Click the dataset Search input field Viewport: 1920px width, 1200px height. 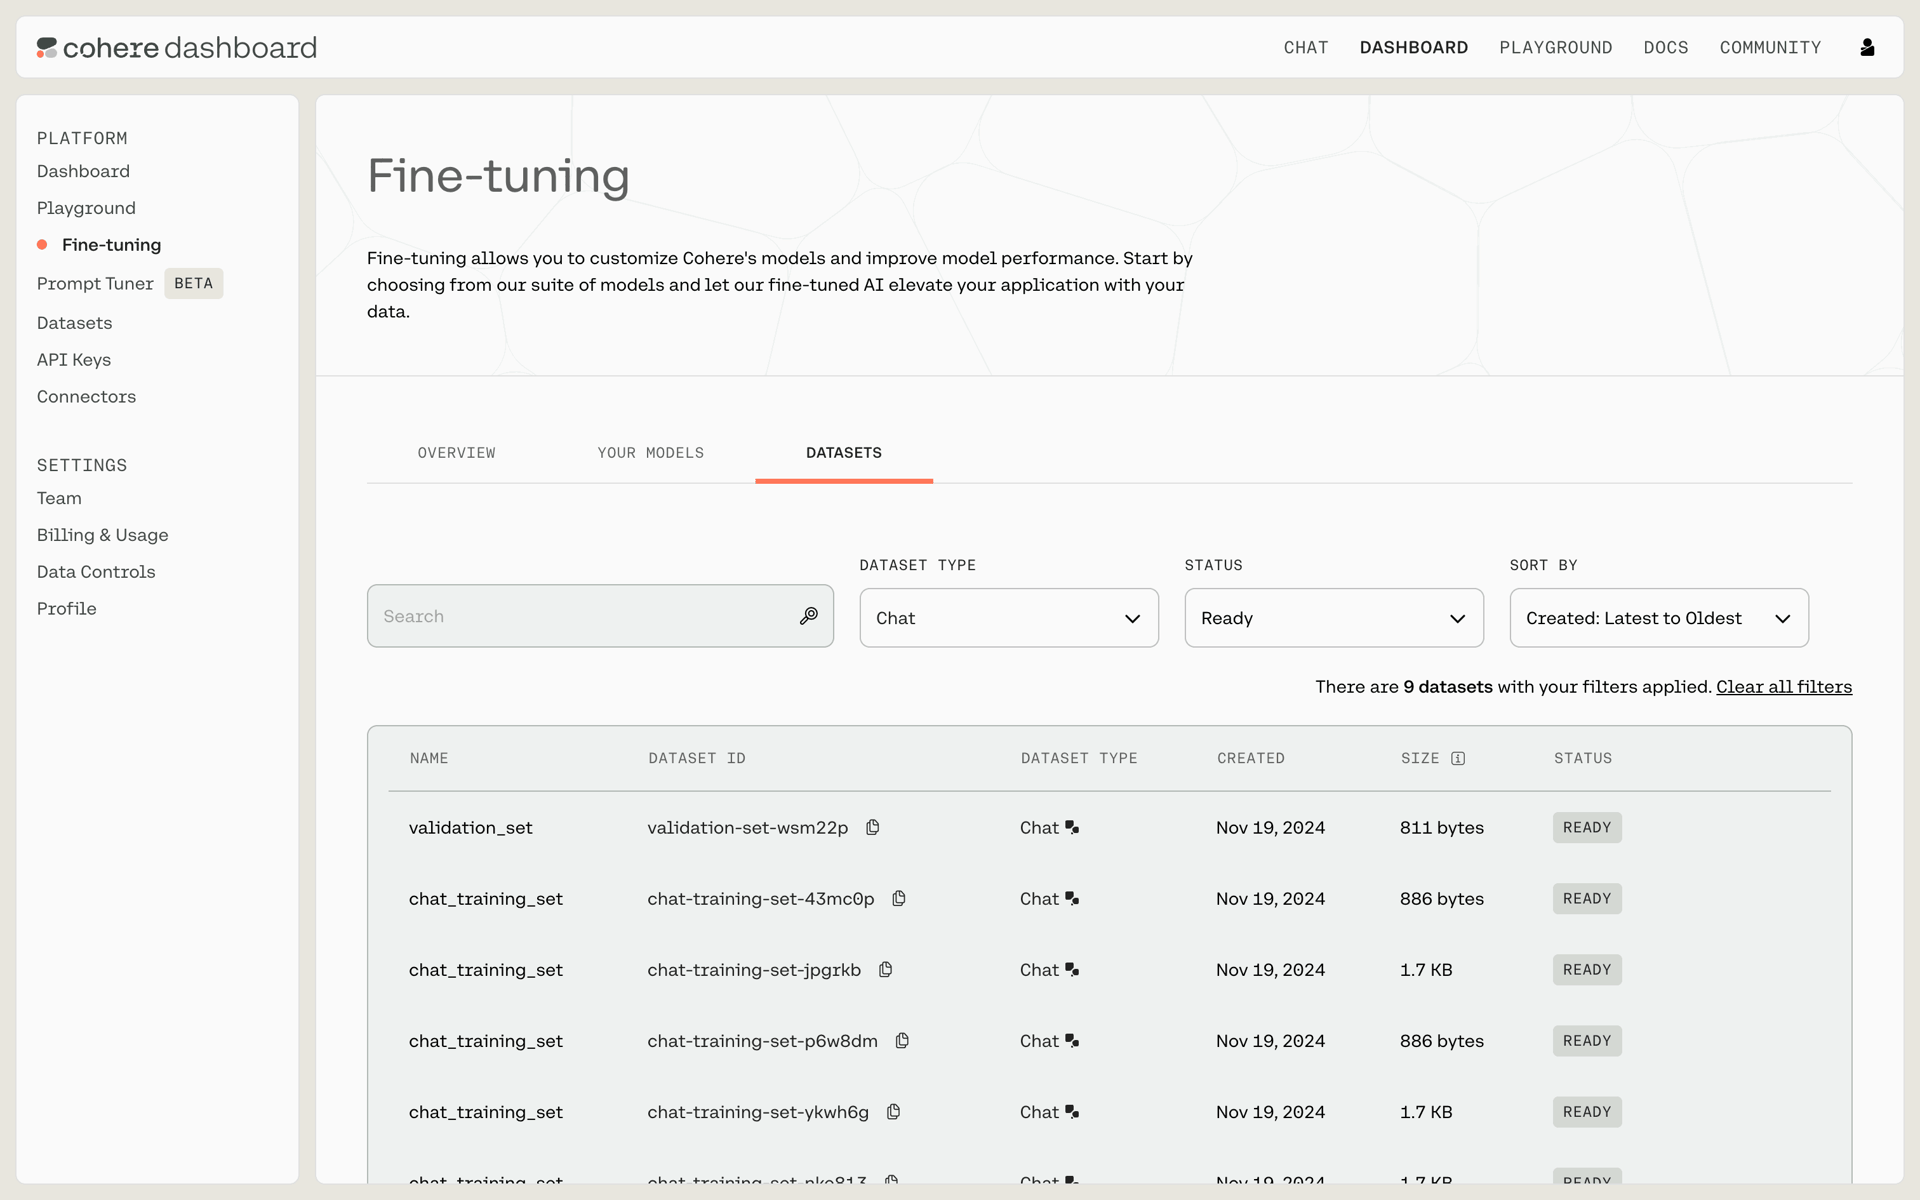tap(600, 616)
